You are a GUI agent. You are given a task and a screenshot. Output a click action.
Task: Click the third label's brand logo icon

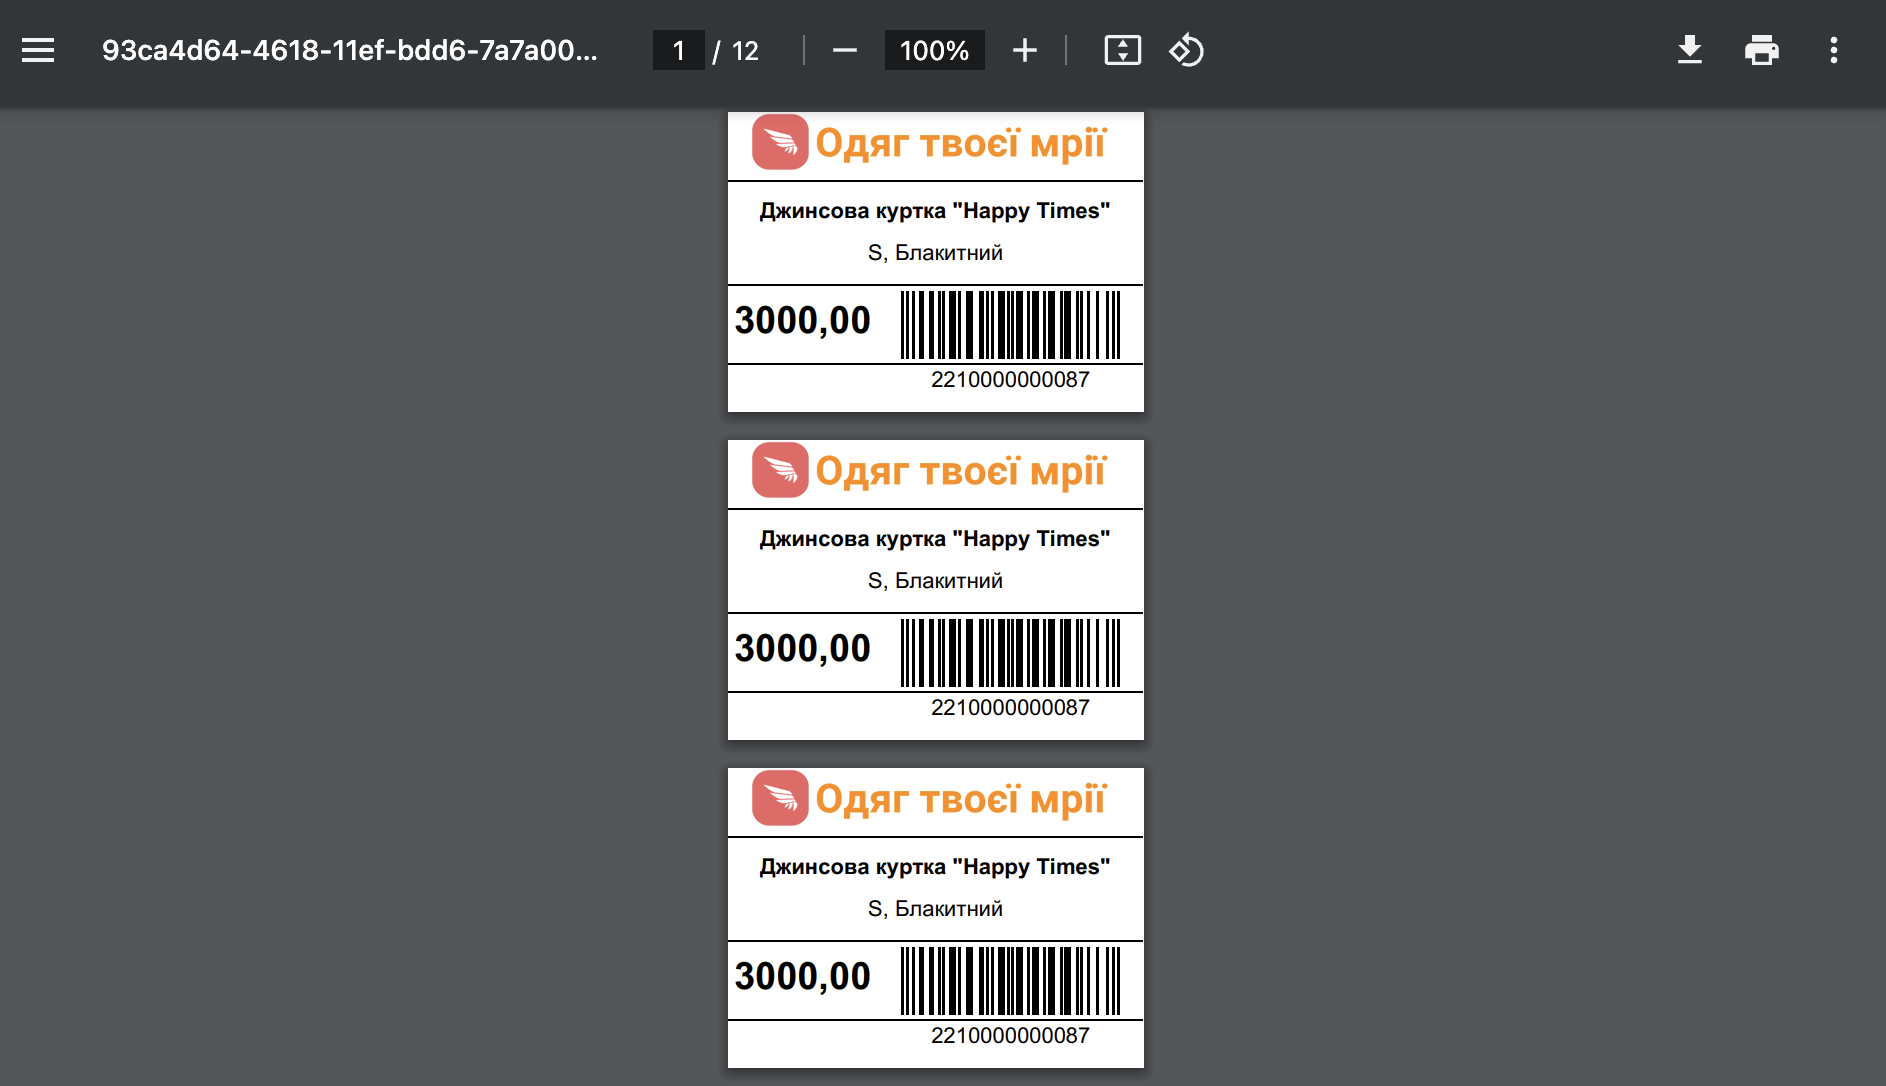tap(780, 798)
